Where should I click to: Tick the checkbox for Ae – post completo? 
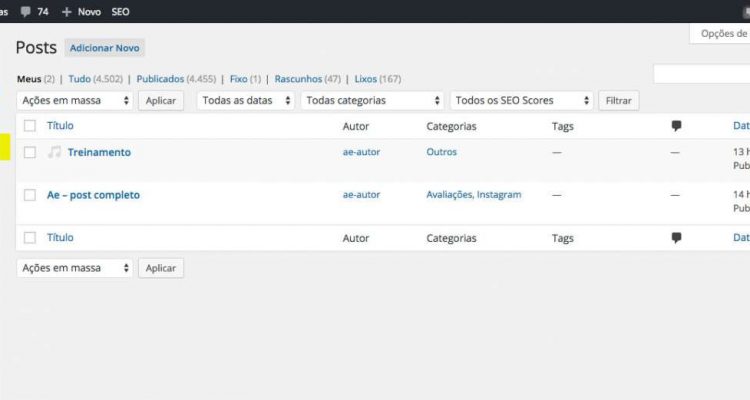click(30, 195)
